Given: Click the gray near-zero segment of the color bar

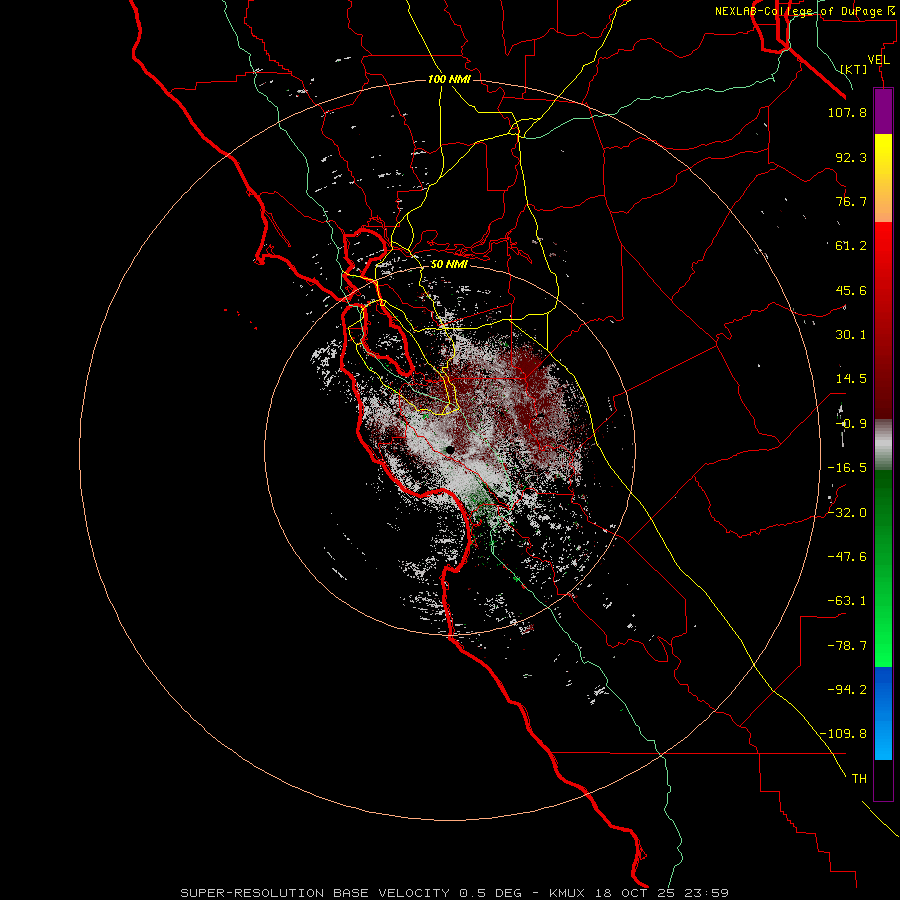Looking at the screenshot, I should (x=883, y=444).
